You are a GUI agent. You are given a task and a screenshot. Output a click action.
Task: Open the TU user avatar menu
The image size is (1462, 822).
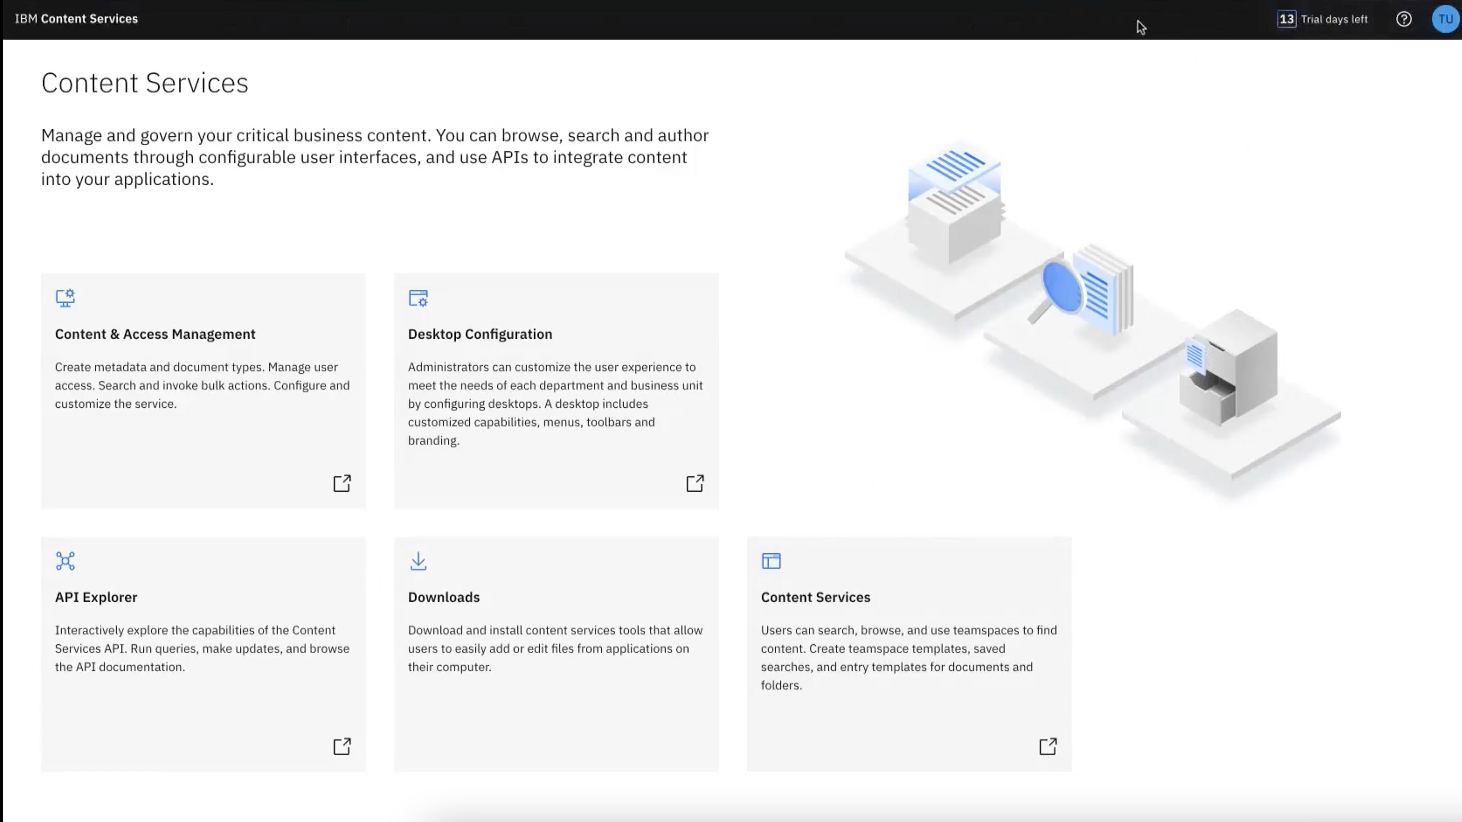pos(1445,19)
